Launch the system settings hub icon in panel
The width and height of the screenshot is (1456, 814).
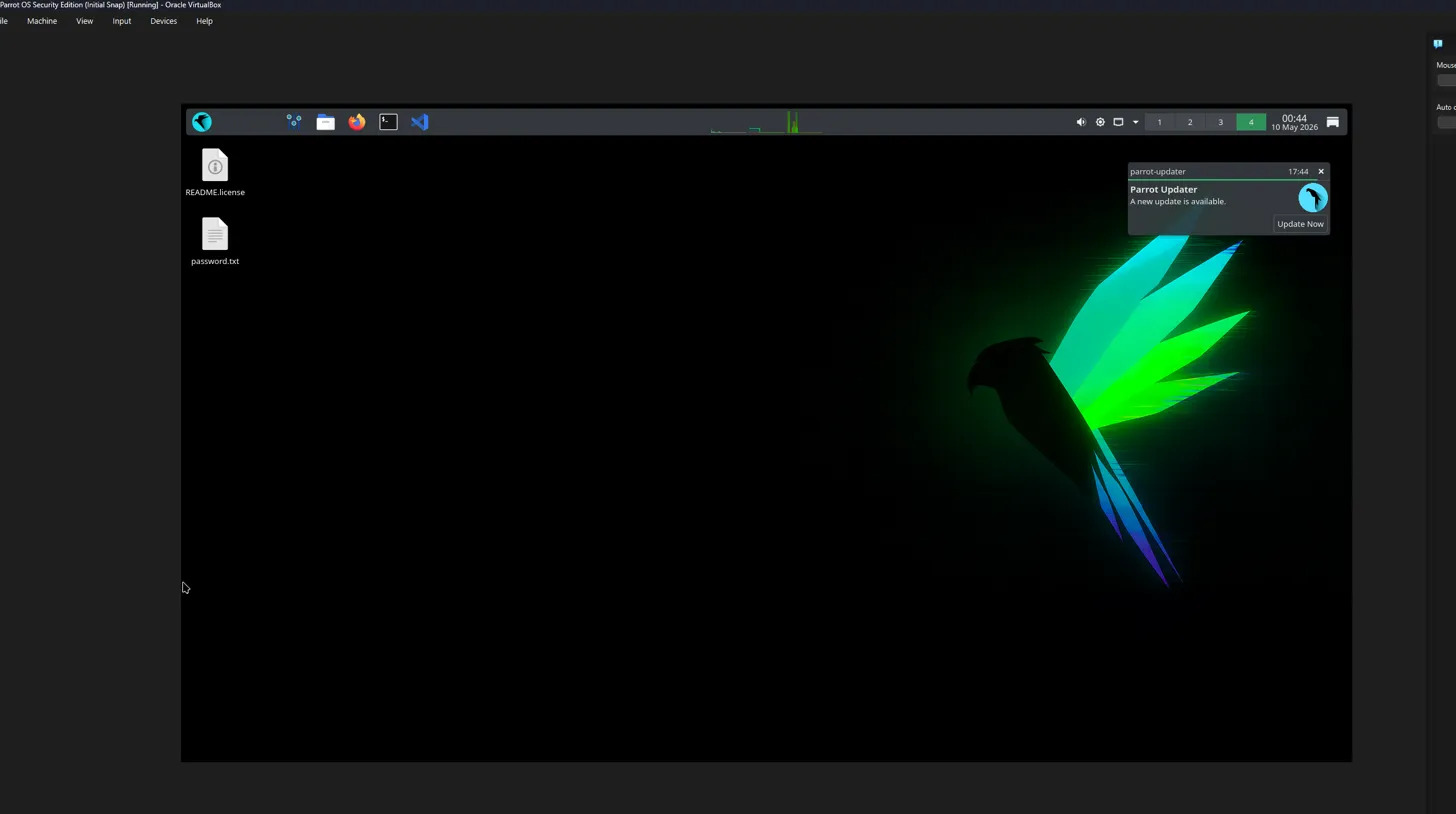tap(294, 122)
